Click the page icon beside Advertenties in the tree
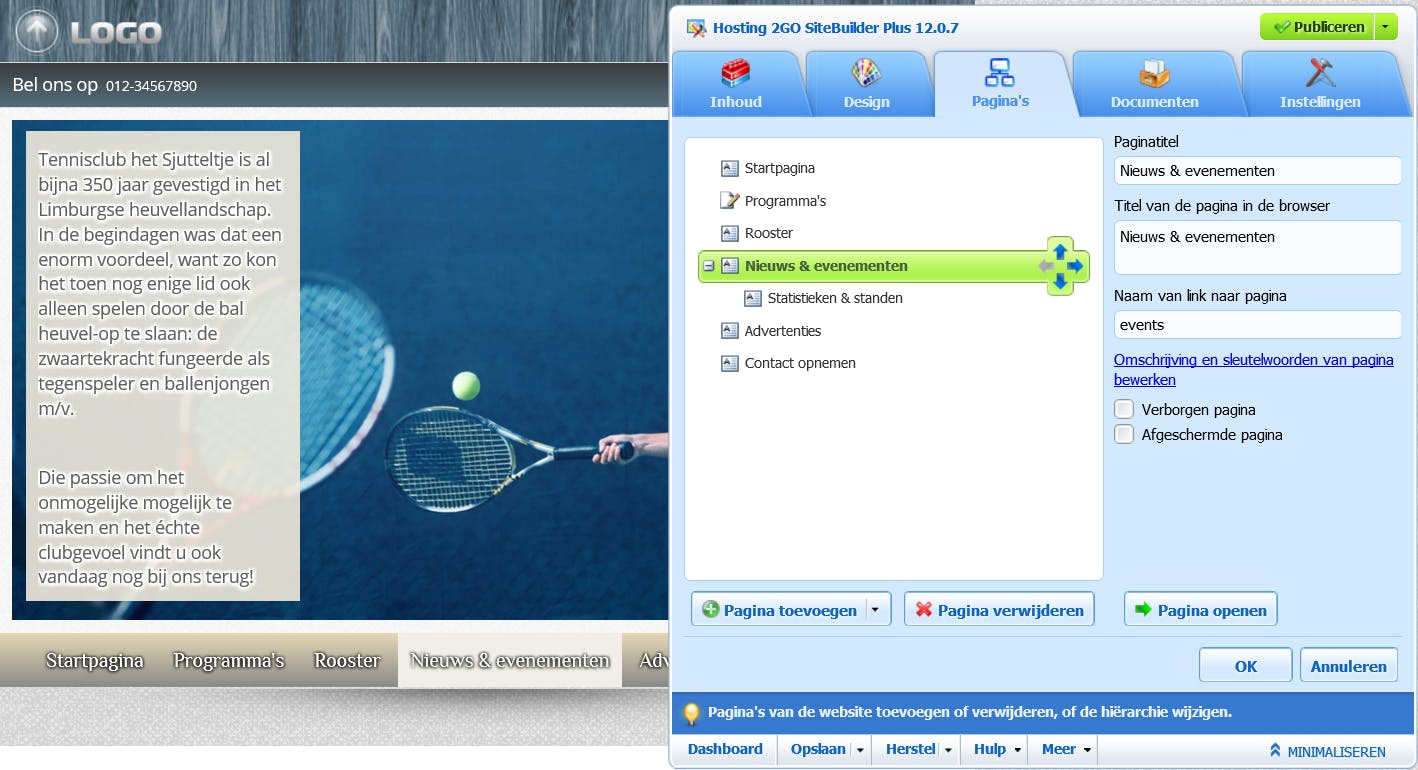 (x=730, y=330)
